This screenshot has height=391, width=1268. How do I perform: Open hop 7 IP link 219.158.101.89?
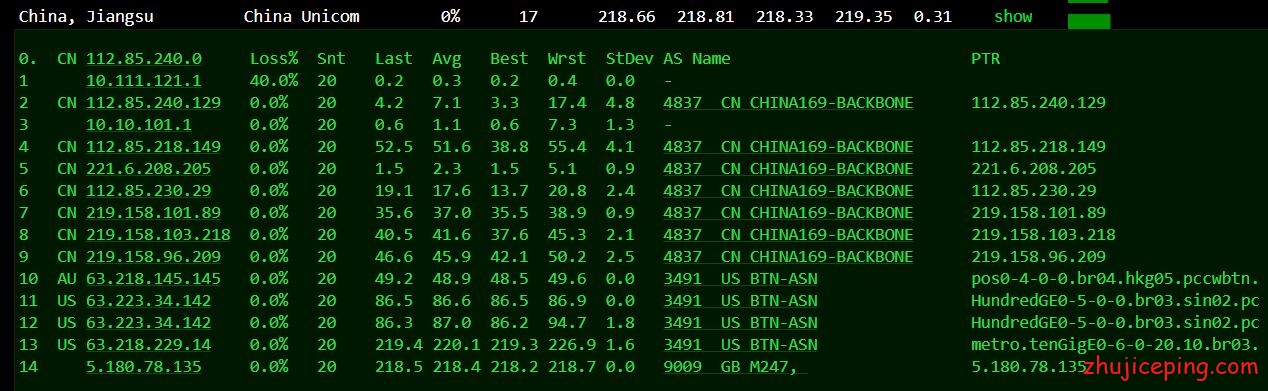153,212
